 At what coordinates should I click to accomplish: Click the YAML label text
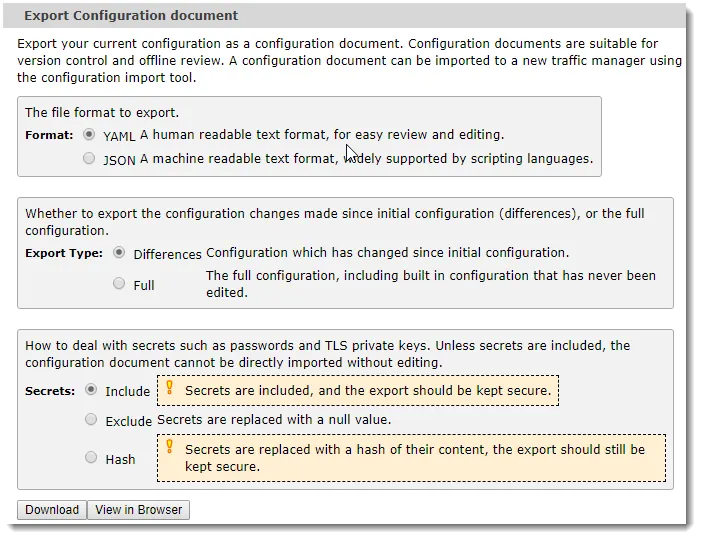click(x=119, y=136)
